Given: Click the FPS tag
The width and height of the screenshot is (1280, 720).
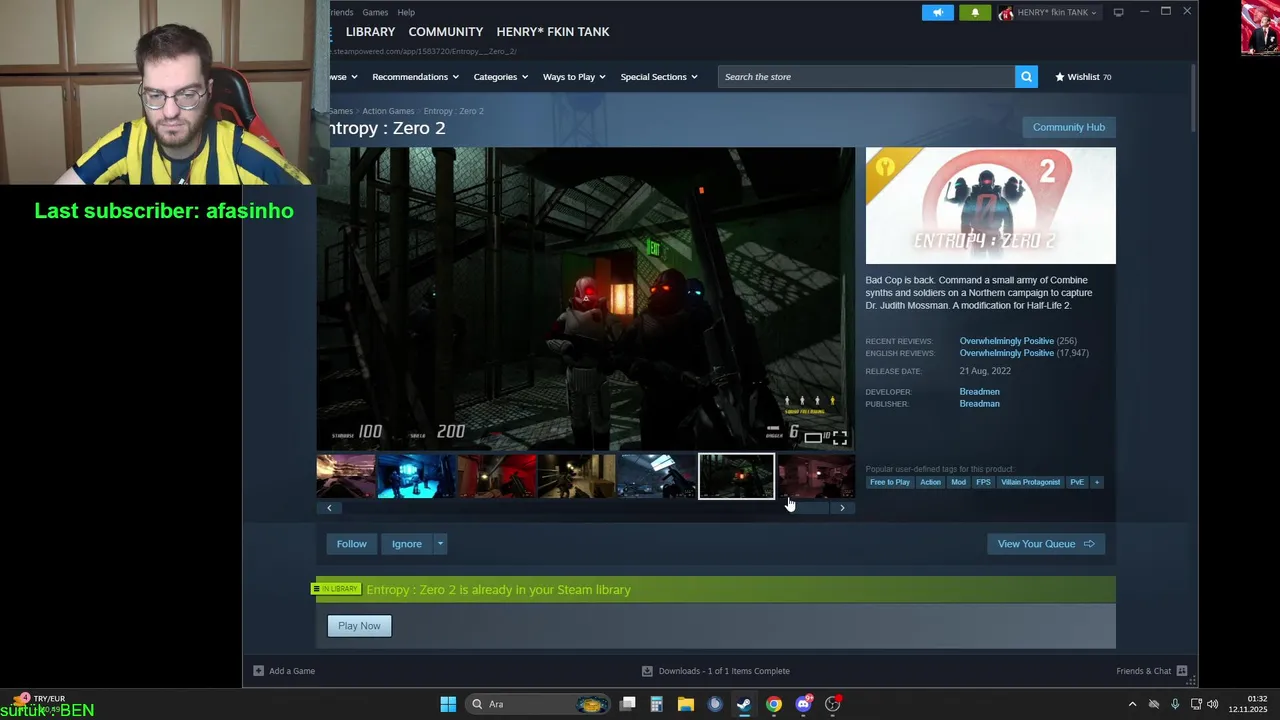Looking at the screenshot, I should pos(983,482).
